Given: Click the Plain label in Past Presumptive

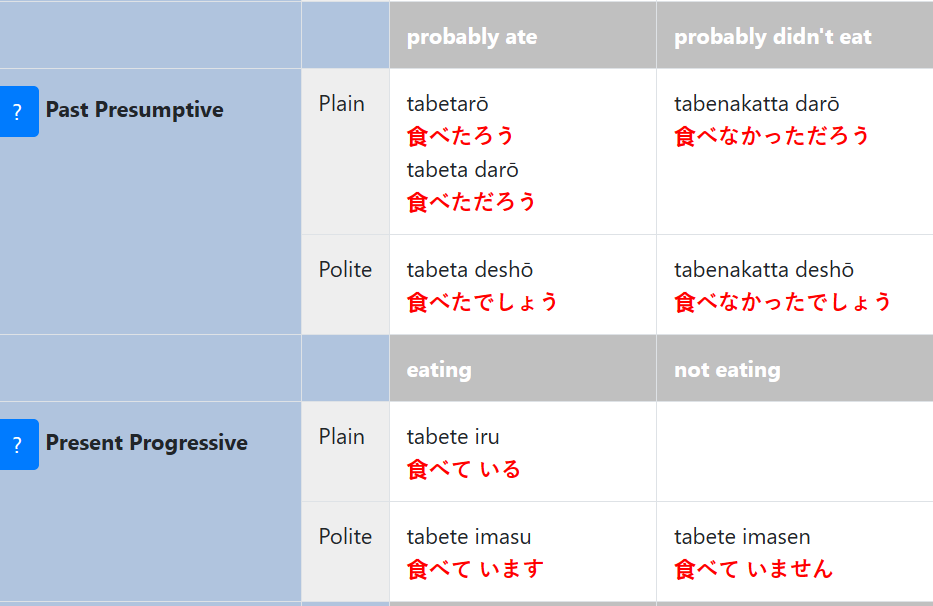Looking at the screenshot, I should [342, 104].
